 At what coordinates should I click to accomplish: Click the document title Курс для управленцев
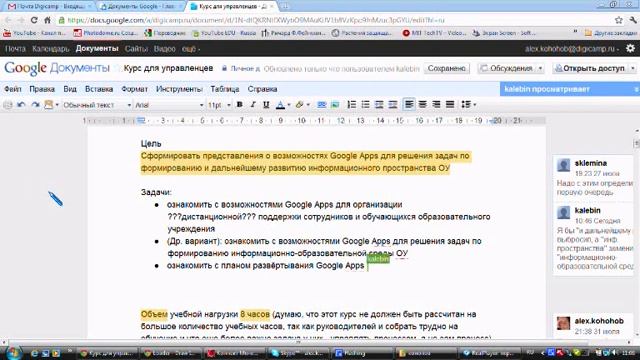pyautogui.click(x=168, y=68)
